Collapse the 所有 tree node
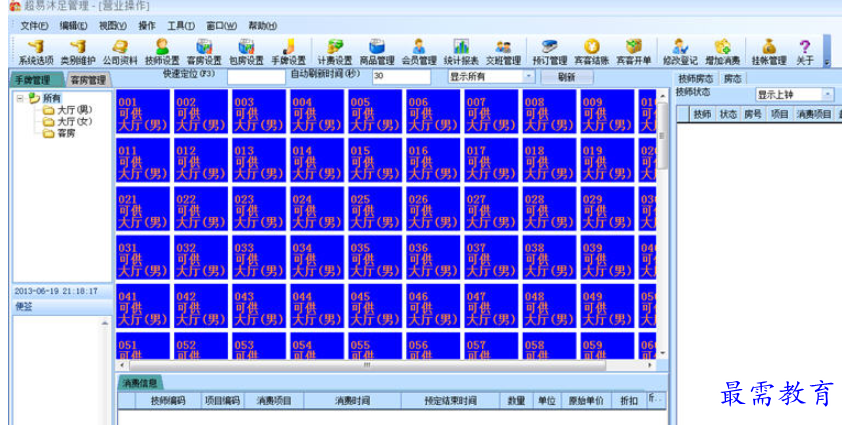 click(x=20, y=98)
